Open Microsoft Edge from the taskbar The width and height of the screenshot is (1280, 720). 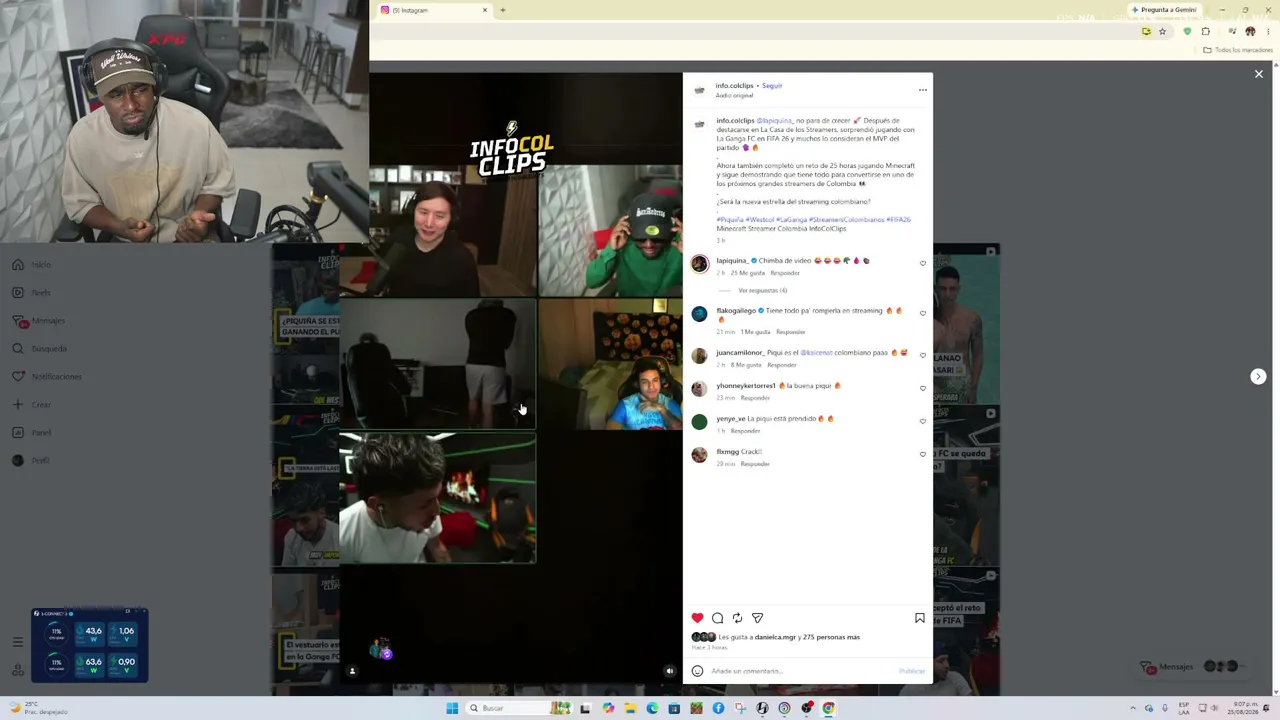pyautogui.click(x=652, y=708)
